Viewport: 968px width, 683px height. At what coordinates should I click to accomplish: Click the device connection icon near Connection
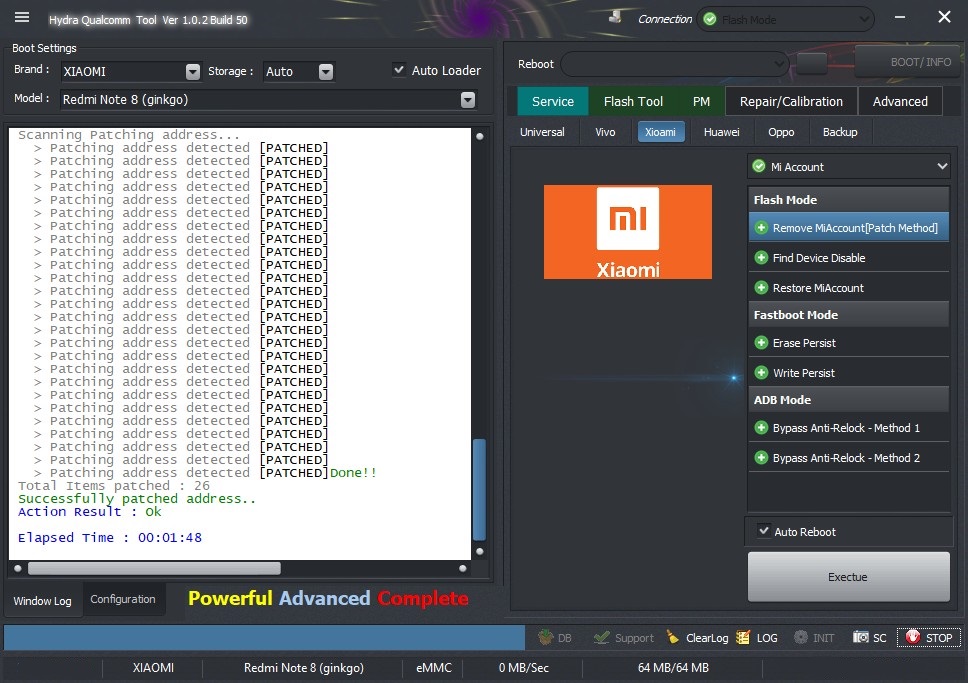pyautogui.click(x=615, y=17)
